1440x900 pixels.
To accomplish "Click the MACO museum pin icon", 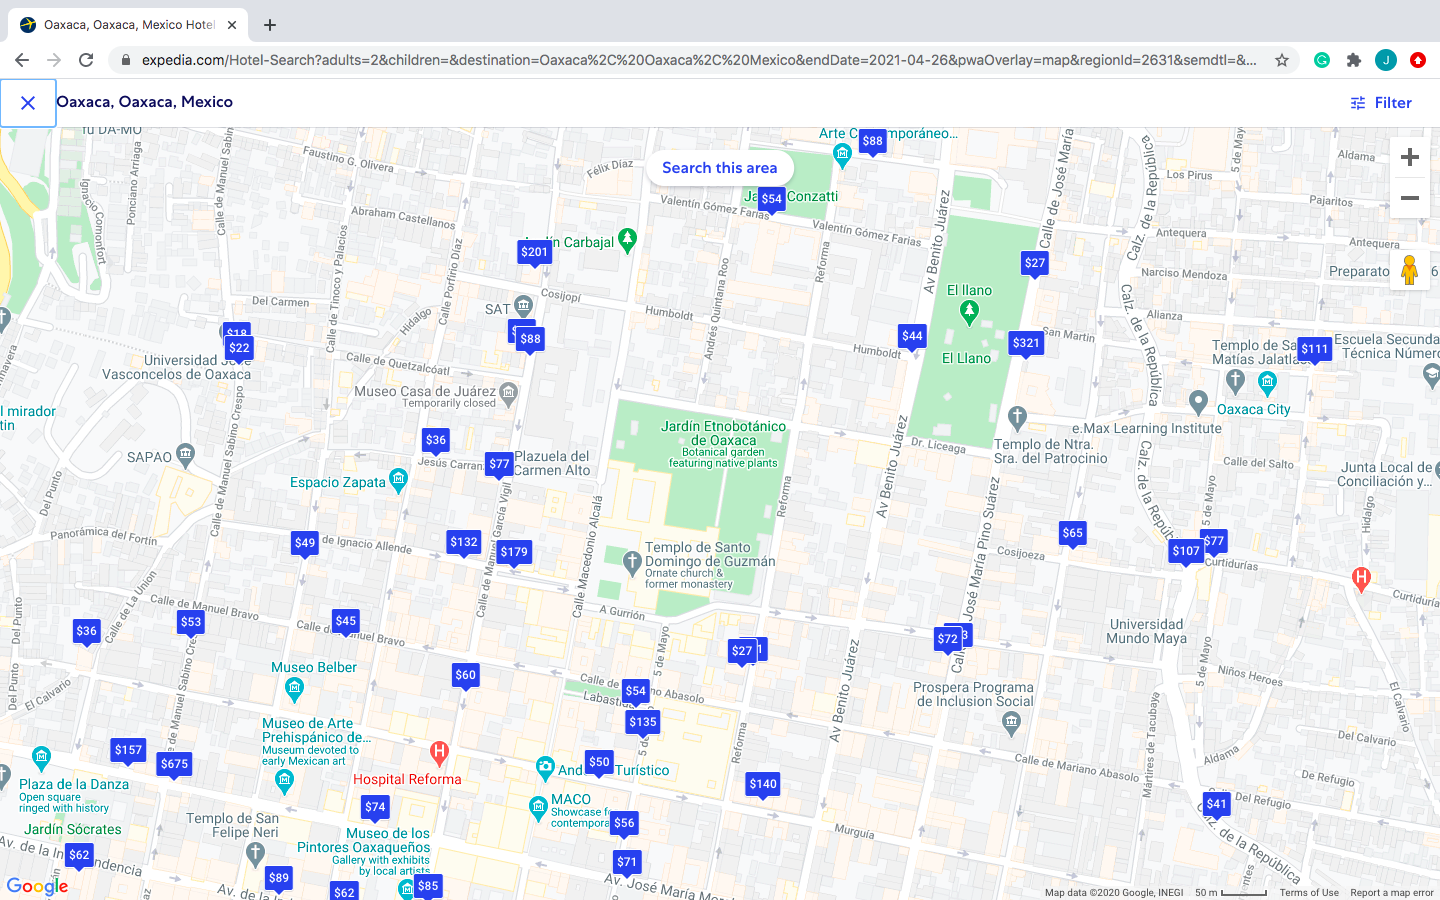I will click(538, 808).
